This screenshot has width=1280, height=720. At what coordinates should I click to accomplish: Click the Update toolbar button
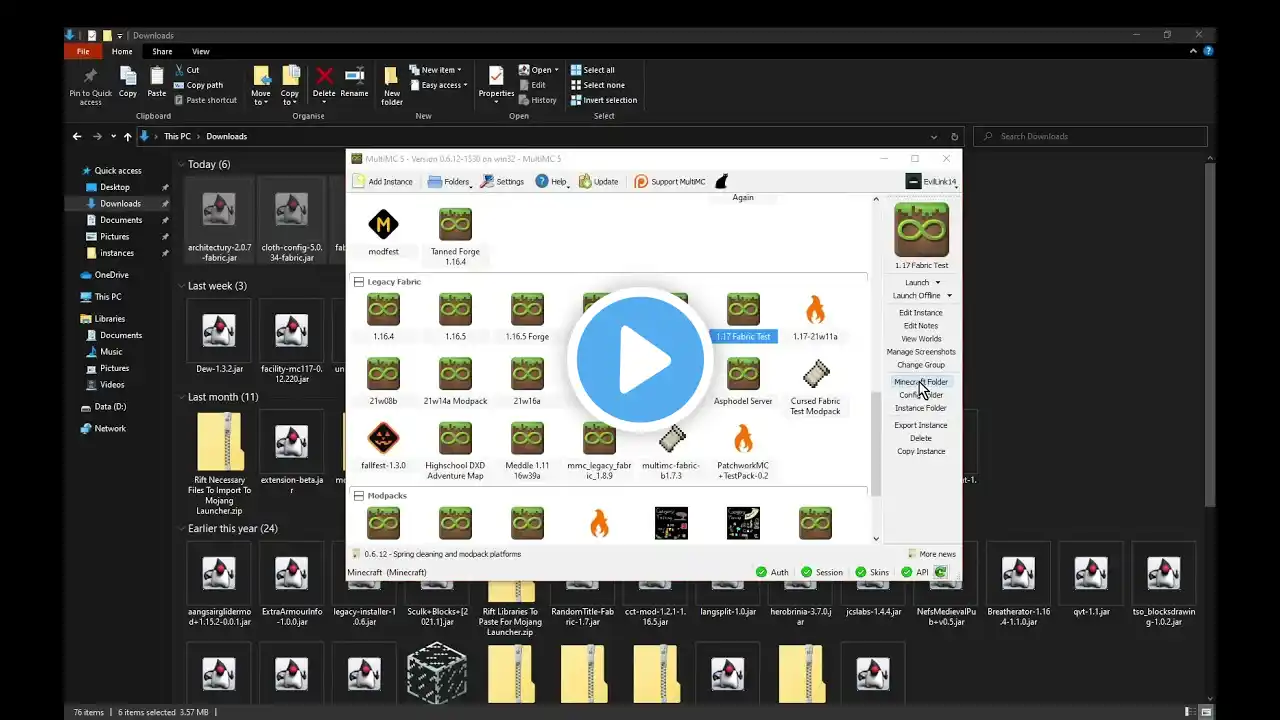(x=598, y=181)
